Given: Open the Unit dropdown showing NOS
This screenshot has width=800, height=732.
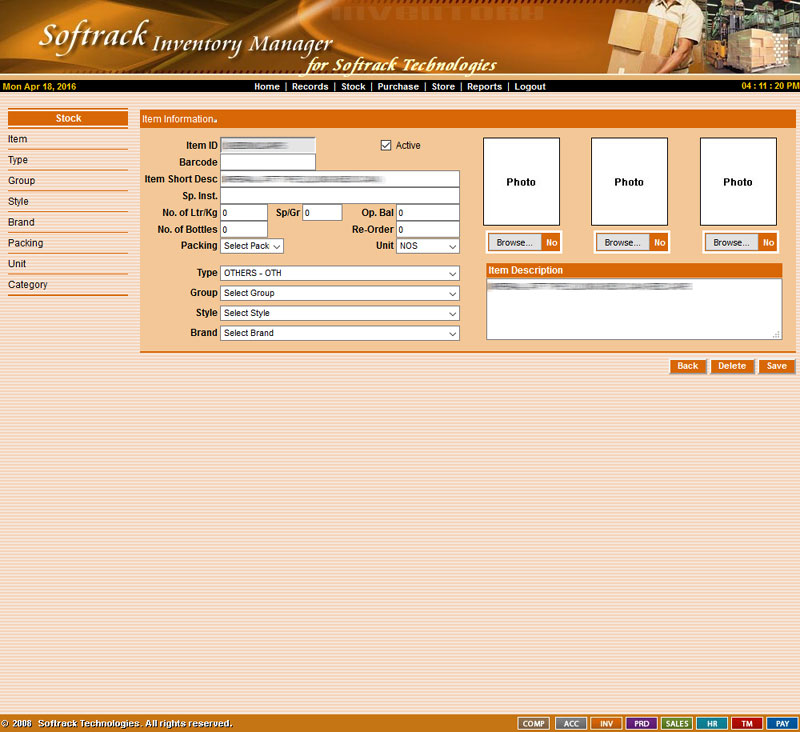Looking at the screenshot, I should click(428, 246).
